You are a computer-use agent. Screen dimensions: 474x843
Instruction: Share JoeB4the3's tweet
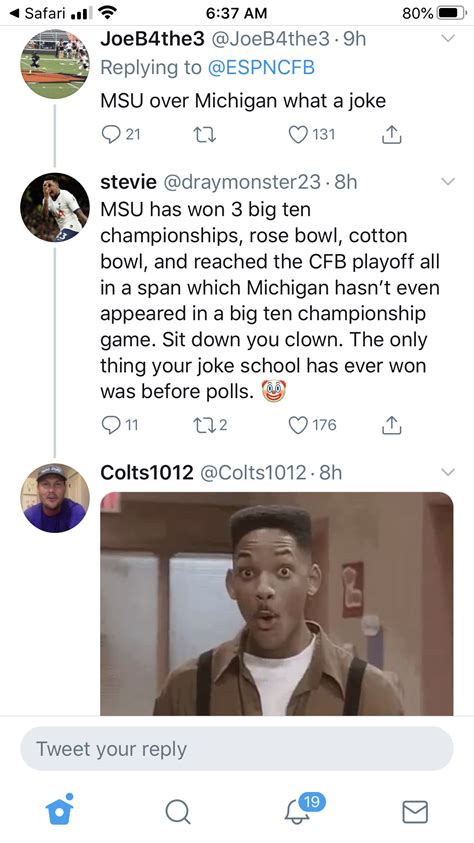tap(392, 134)
